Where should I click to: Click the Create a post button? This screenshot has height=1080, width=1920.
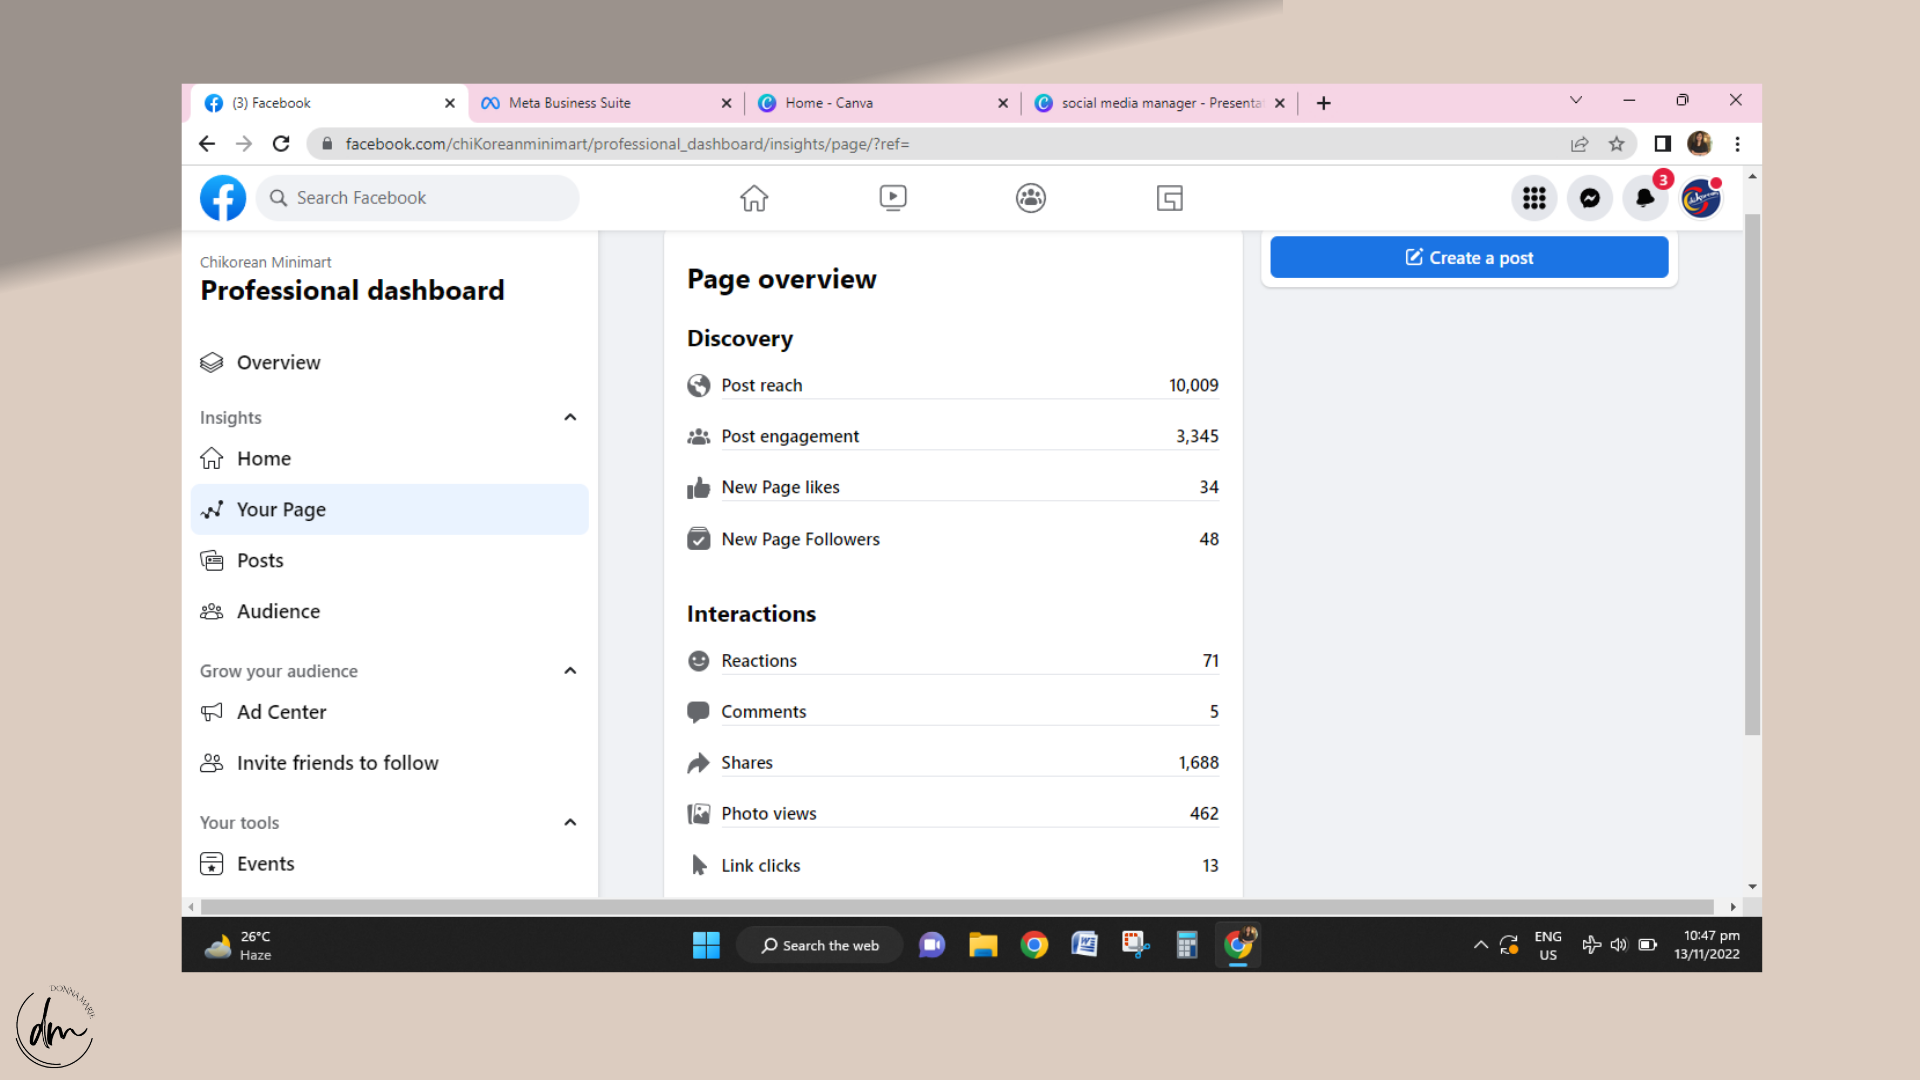click(x=1468, y=258)
